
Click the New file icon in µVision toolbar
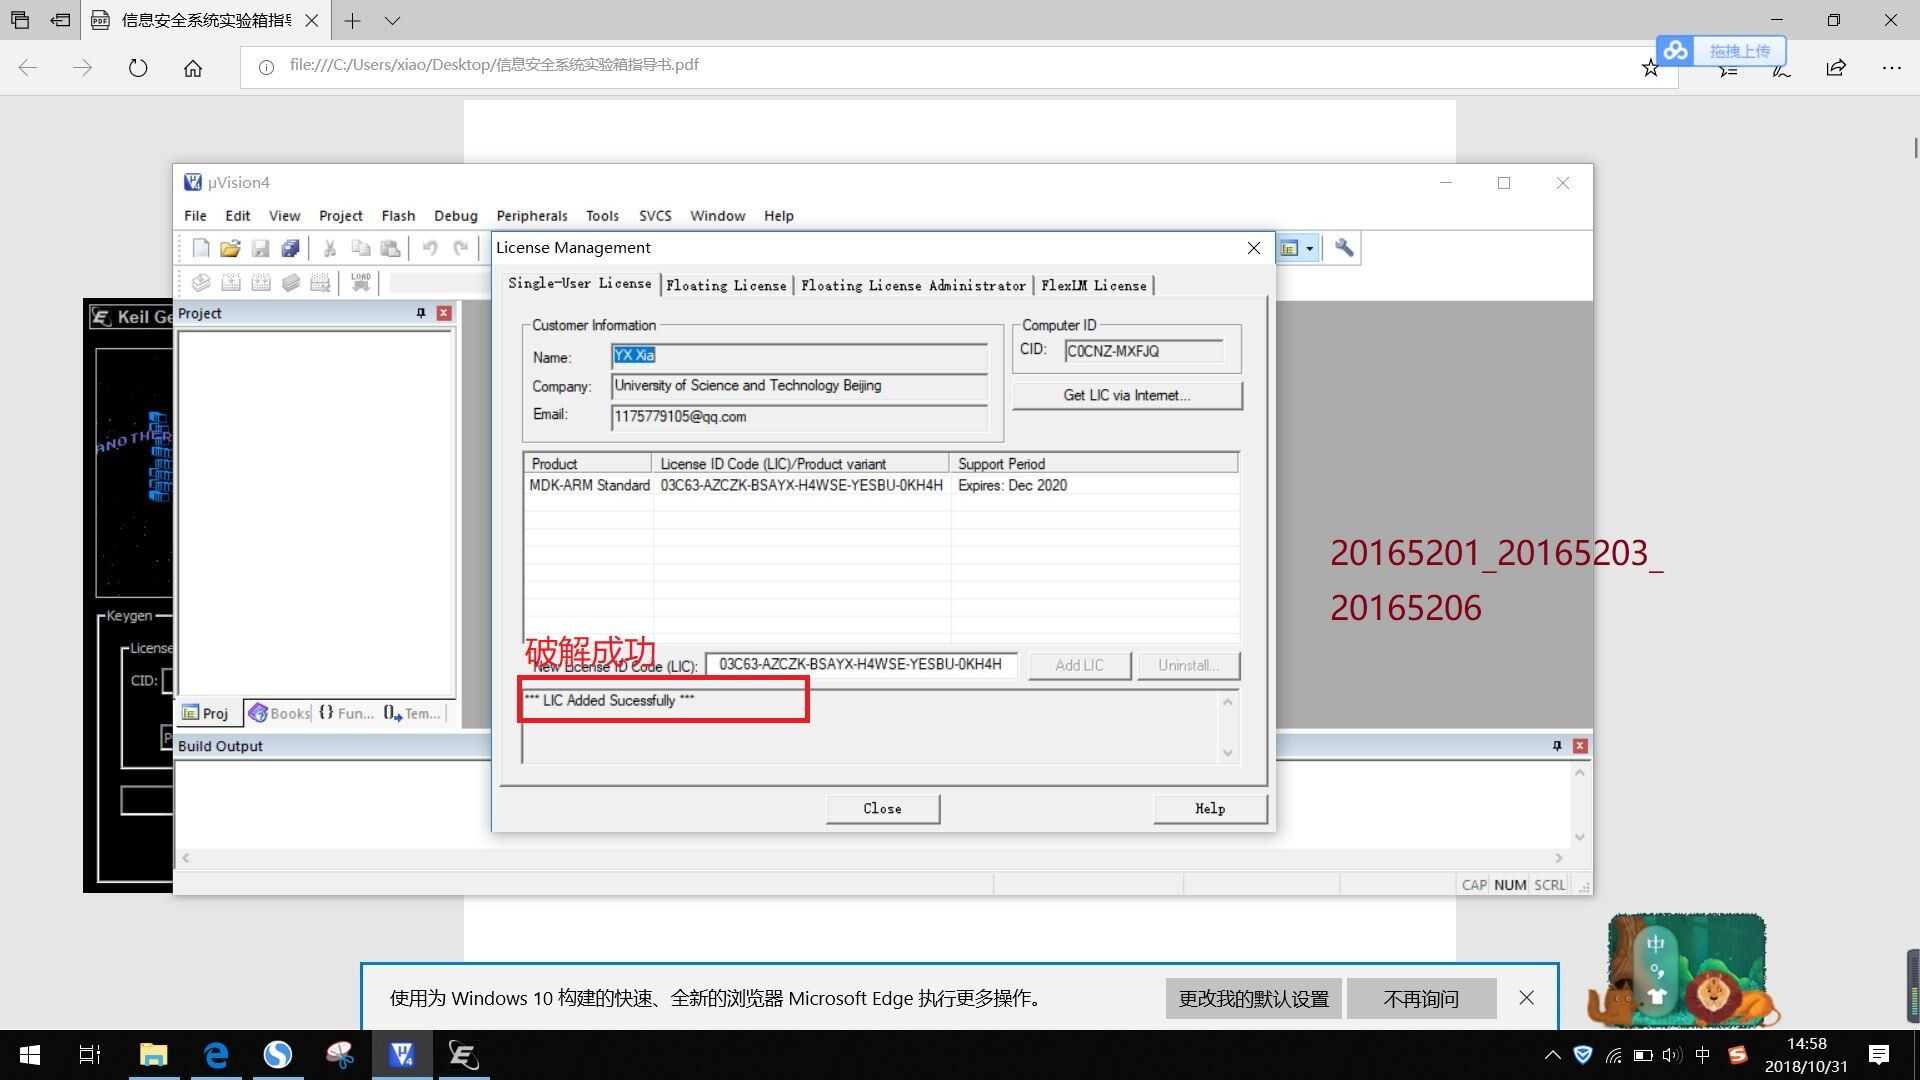pyautogui.click(x=201, y=248)
